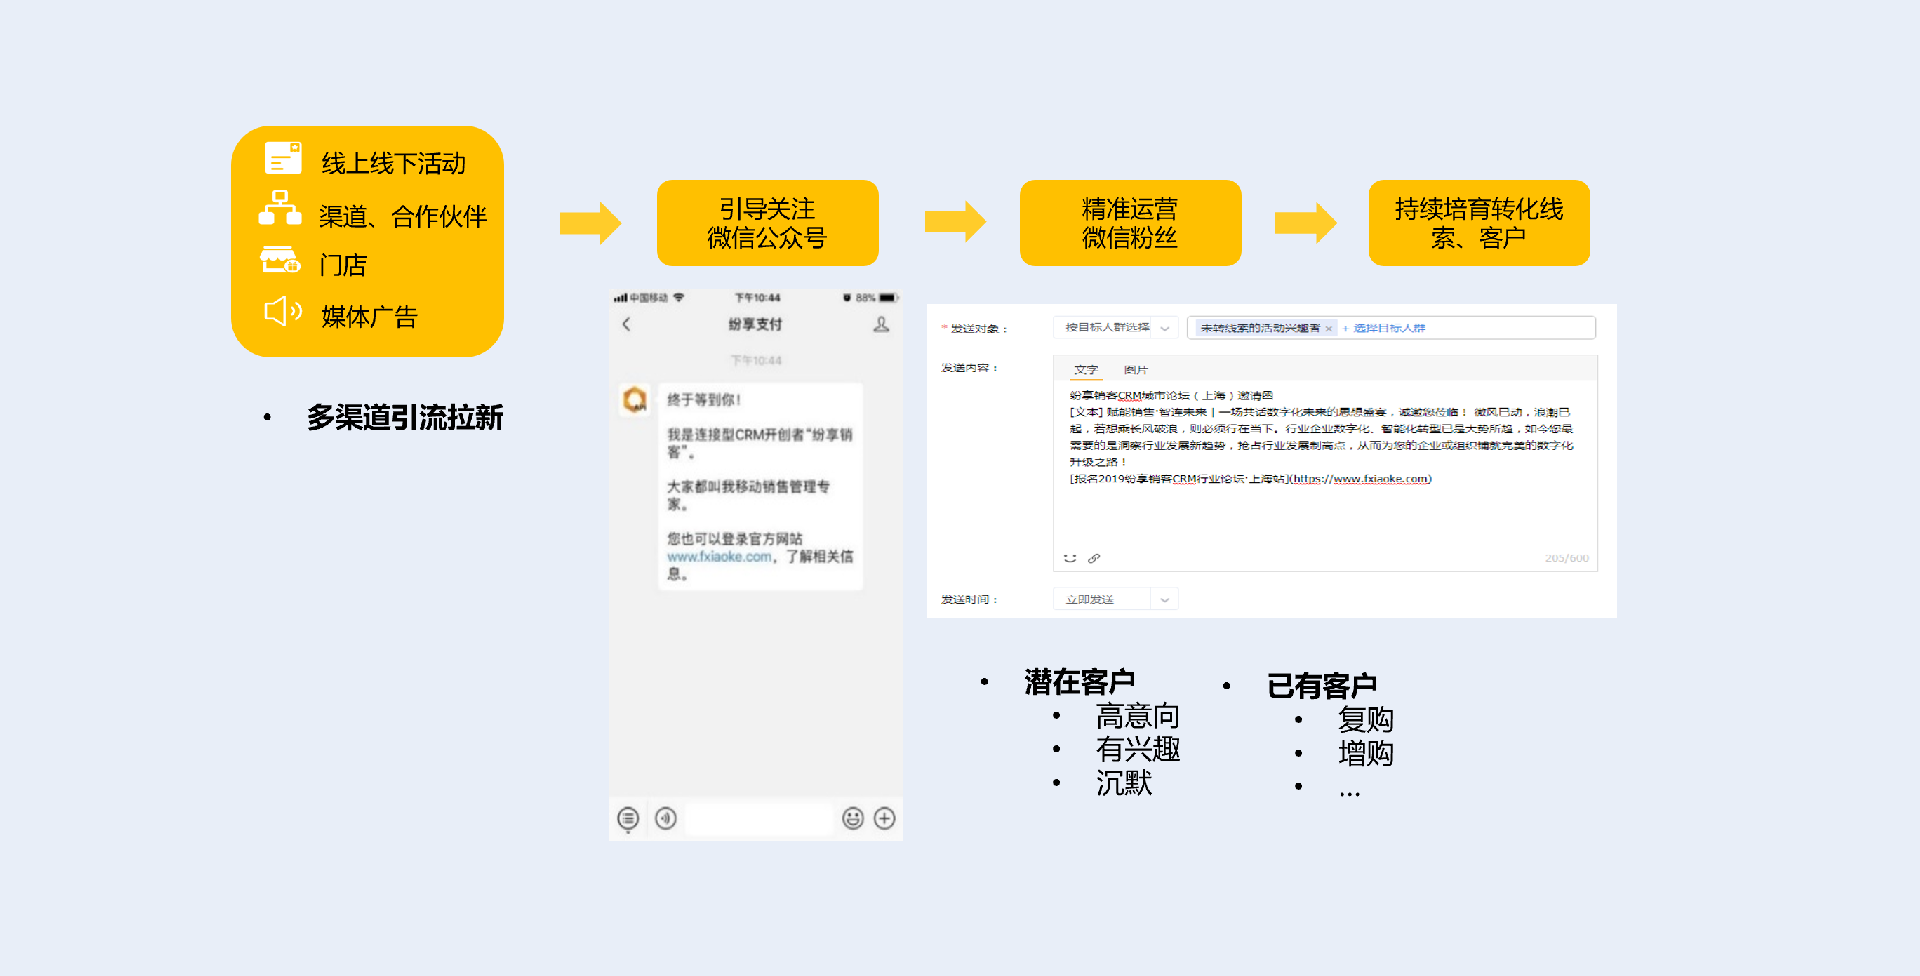Viewport: 1920px width, 976px height.
Task: Click the 沉默 bullet item
Action: click(1124, 783)
